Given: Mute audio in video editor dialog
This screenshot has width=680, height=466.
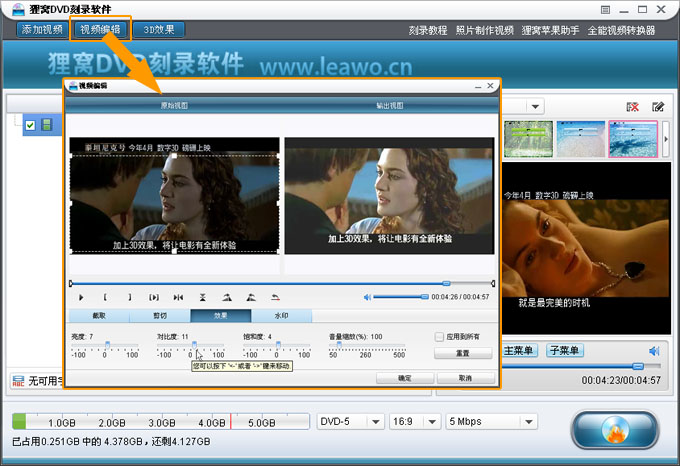Looking at the screenshot, I should 367,297.
